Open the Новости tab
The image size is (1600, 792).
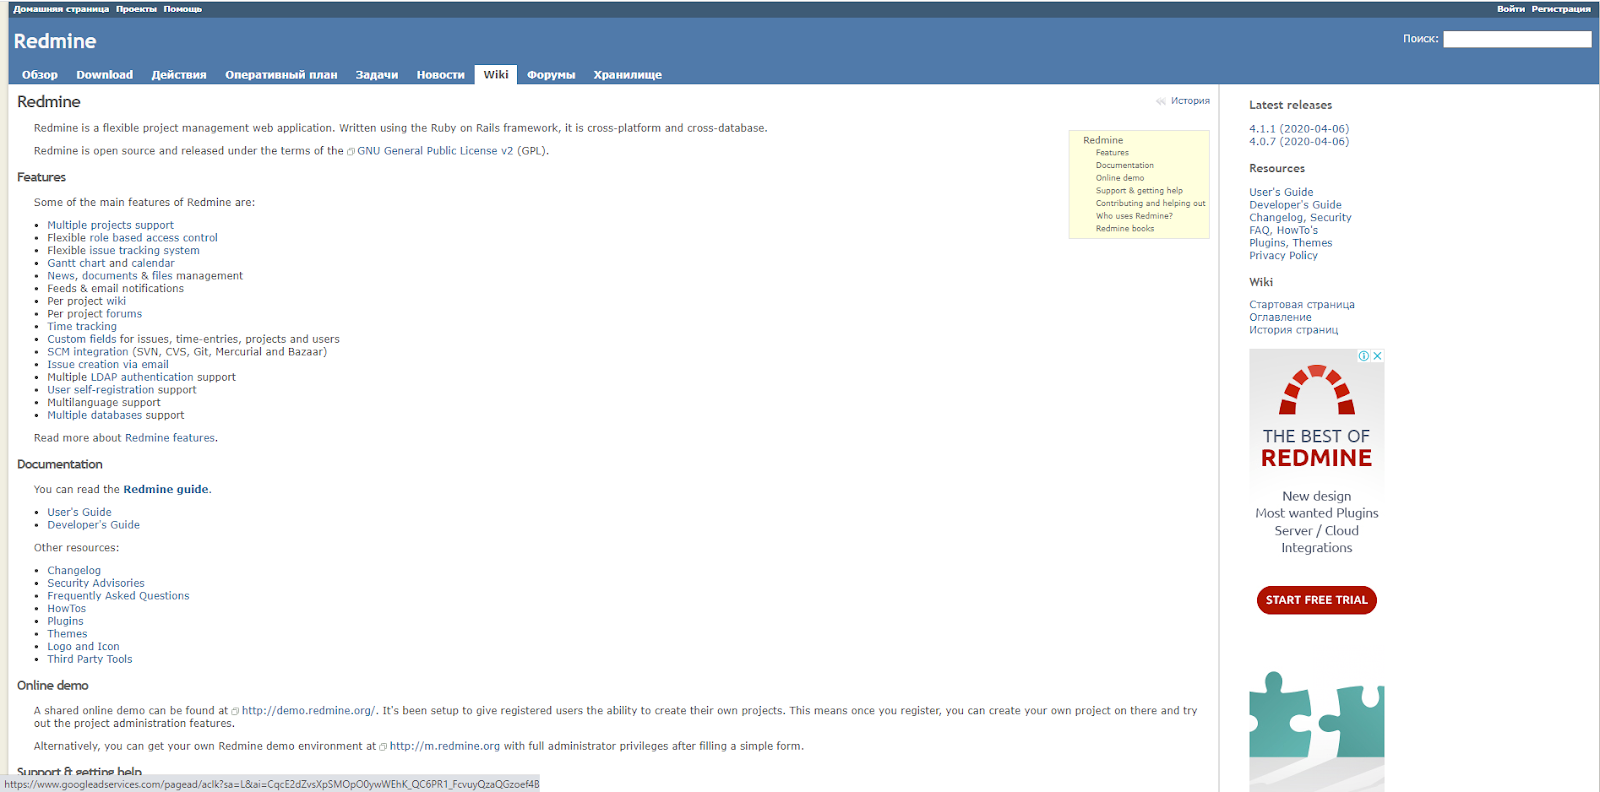[441, 75]
